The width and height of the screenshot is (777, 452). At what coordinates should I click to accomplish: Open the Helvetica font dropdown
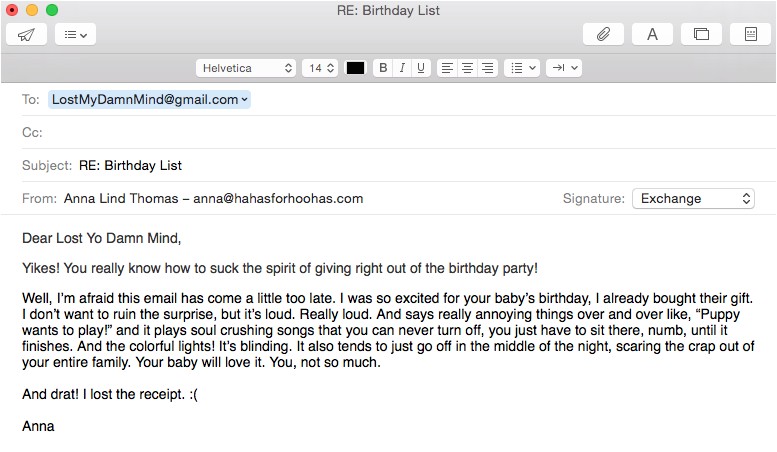click(246, 68)
